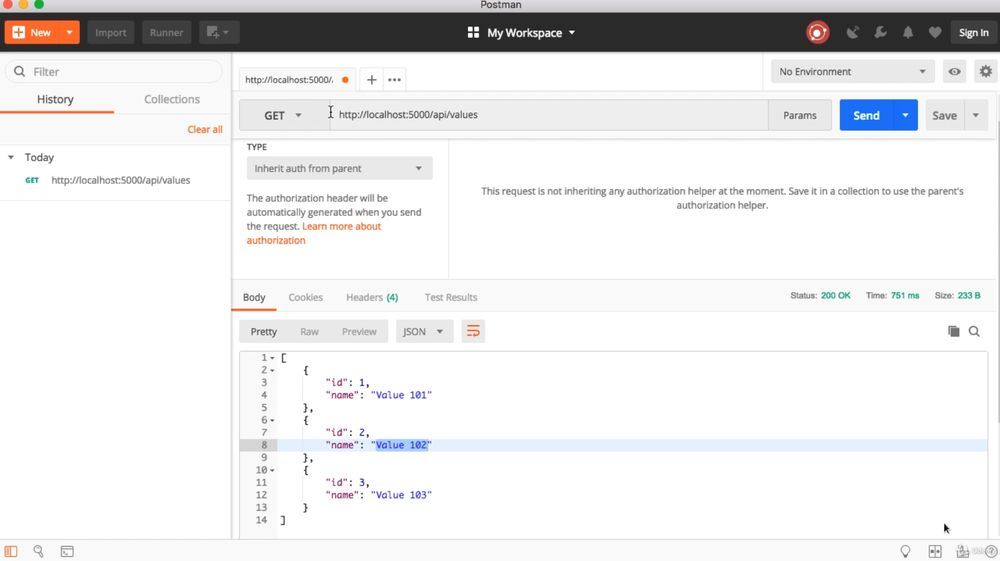Open the JSON format dropdown
Viewport: 1000px width, 561px height.
424,331
